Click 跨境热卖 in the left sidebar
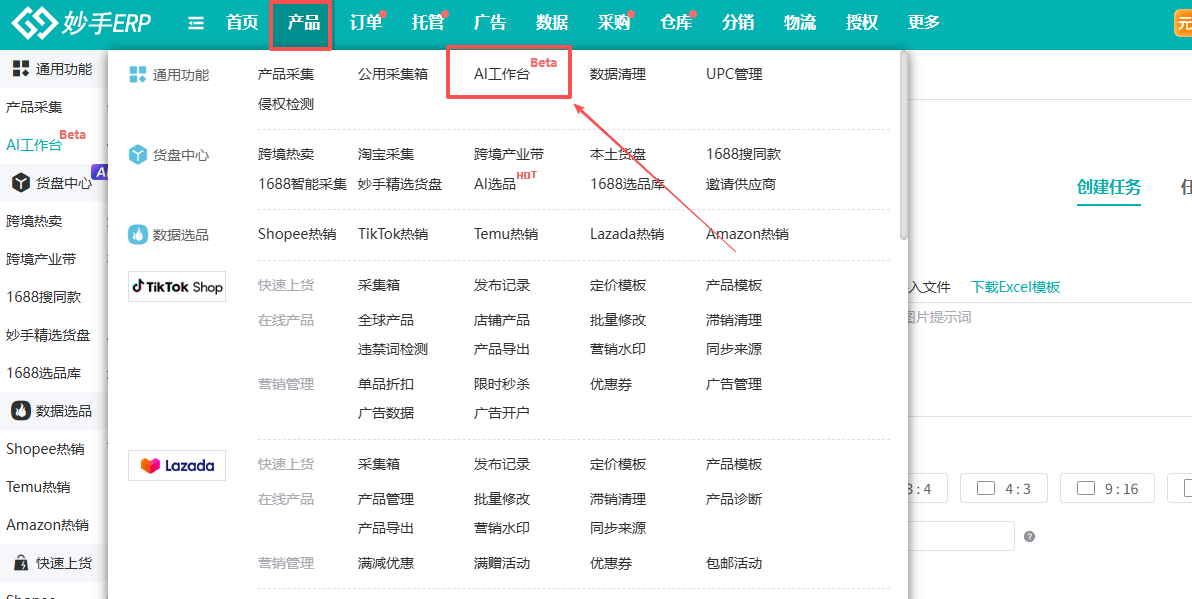This screenshot has height=599, width=1192. pyautogui.click(x=34, y=221)
